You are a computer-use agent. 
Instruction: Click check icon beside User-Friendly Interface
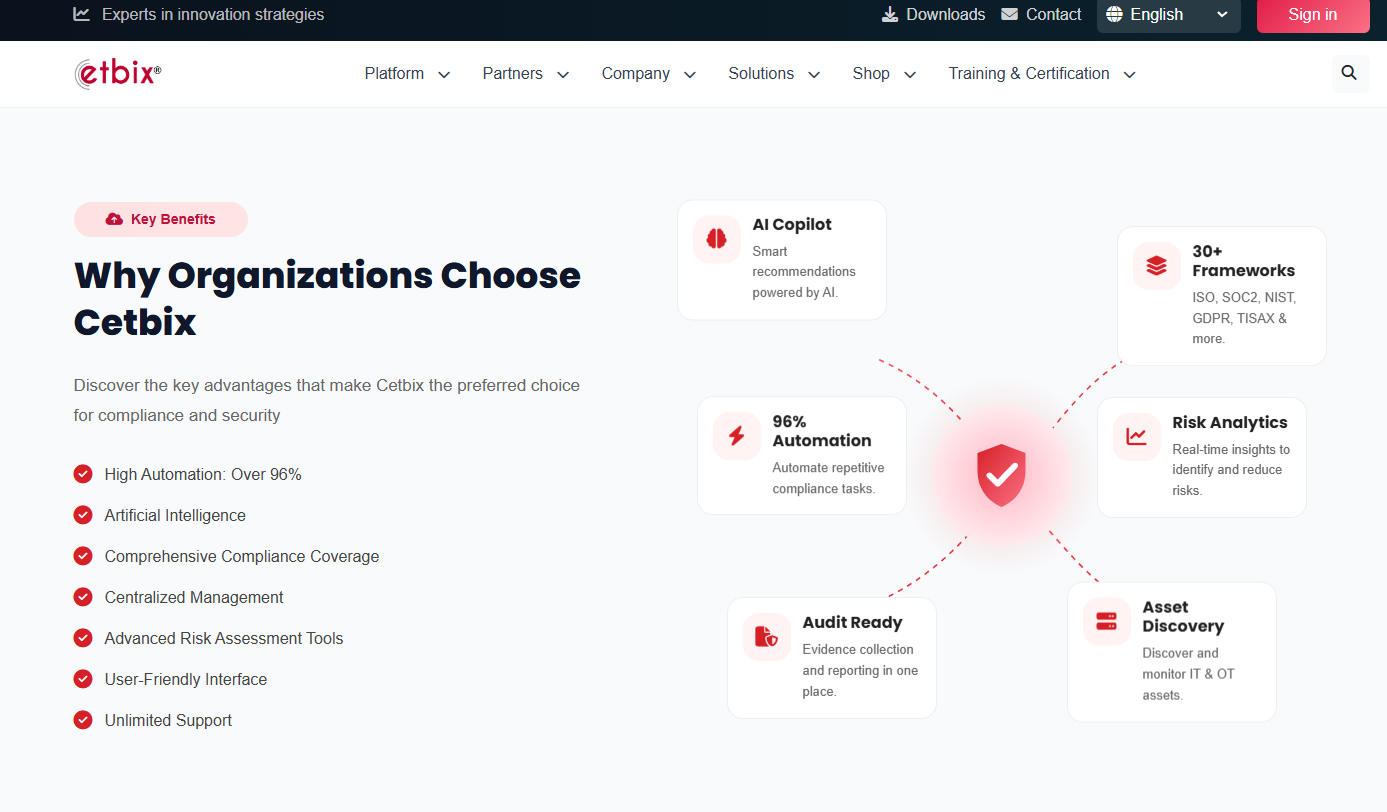click(x=83, y=679)
